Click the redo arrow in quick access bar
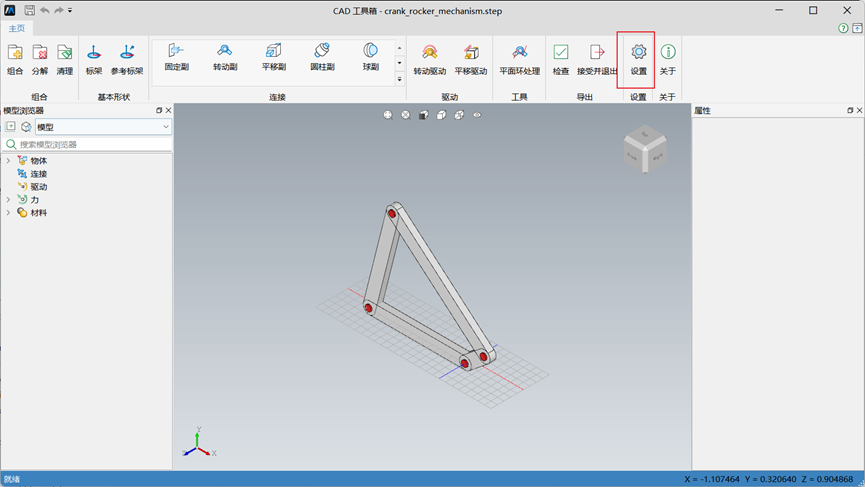This screenshot has height=487, width=865. (x=58, y=10)
